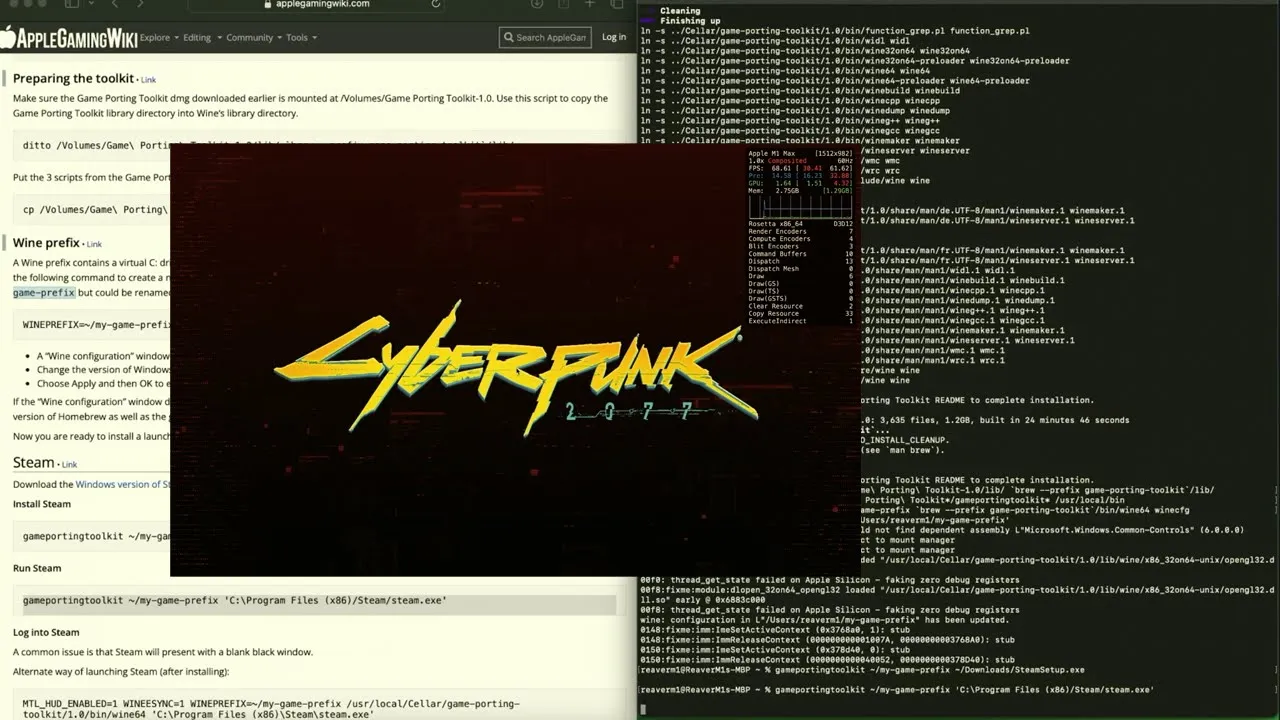Open Link next to Preparing the toolkit
1280x720 pixels.
tap(148, 80)
